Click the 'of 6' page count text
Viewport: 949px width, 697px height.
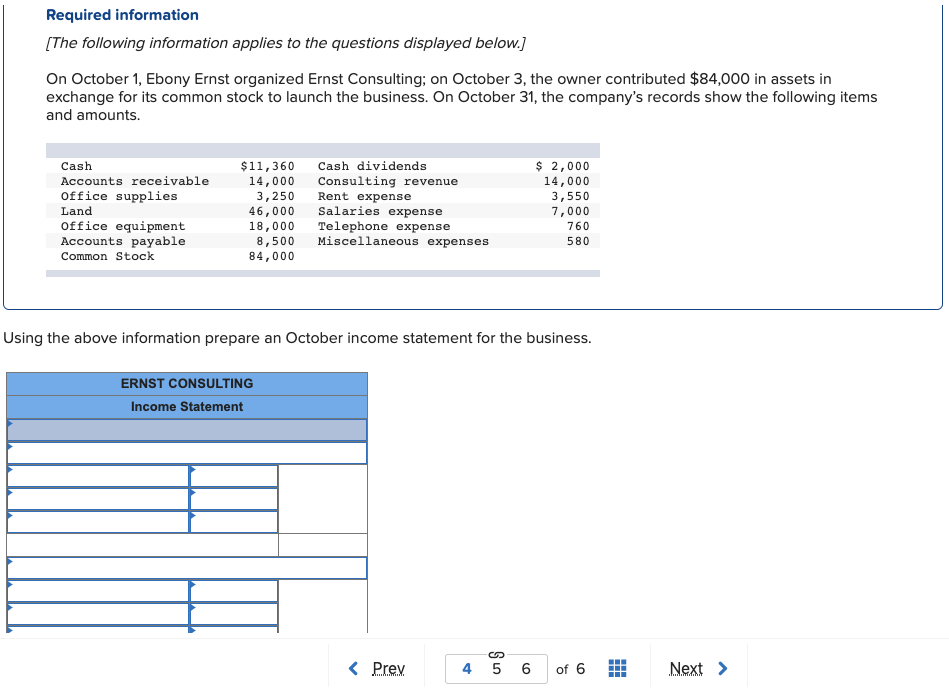[570, 669]
